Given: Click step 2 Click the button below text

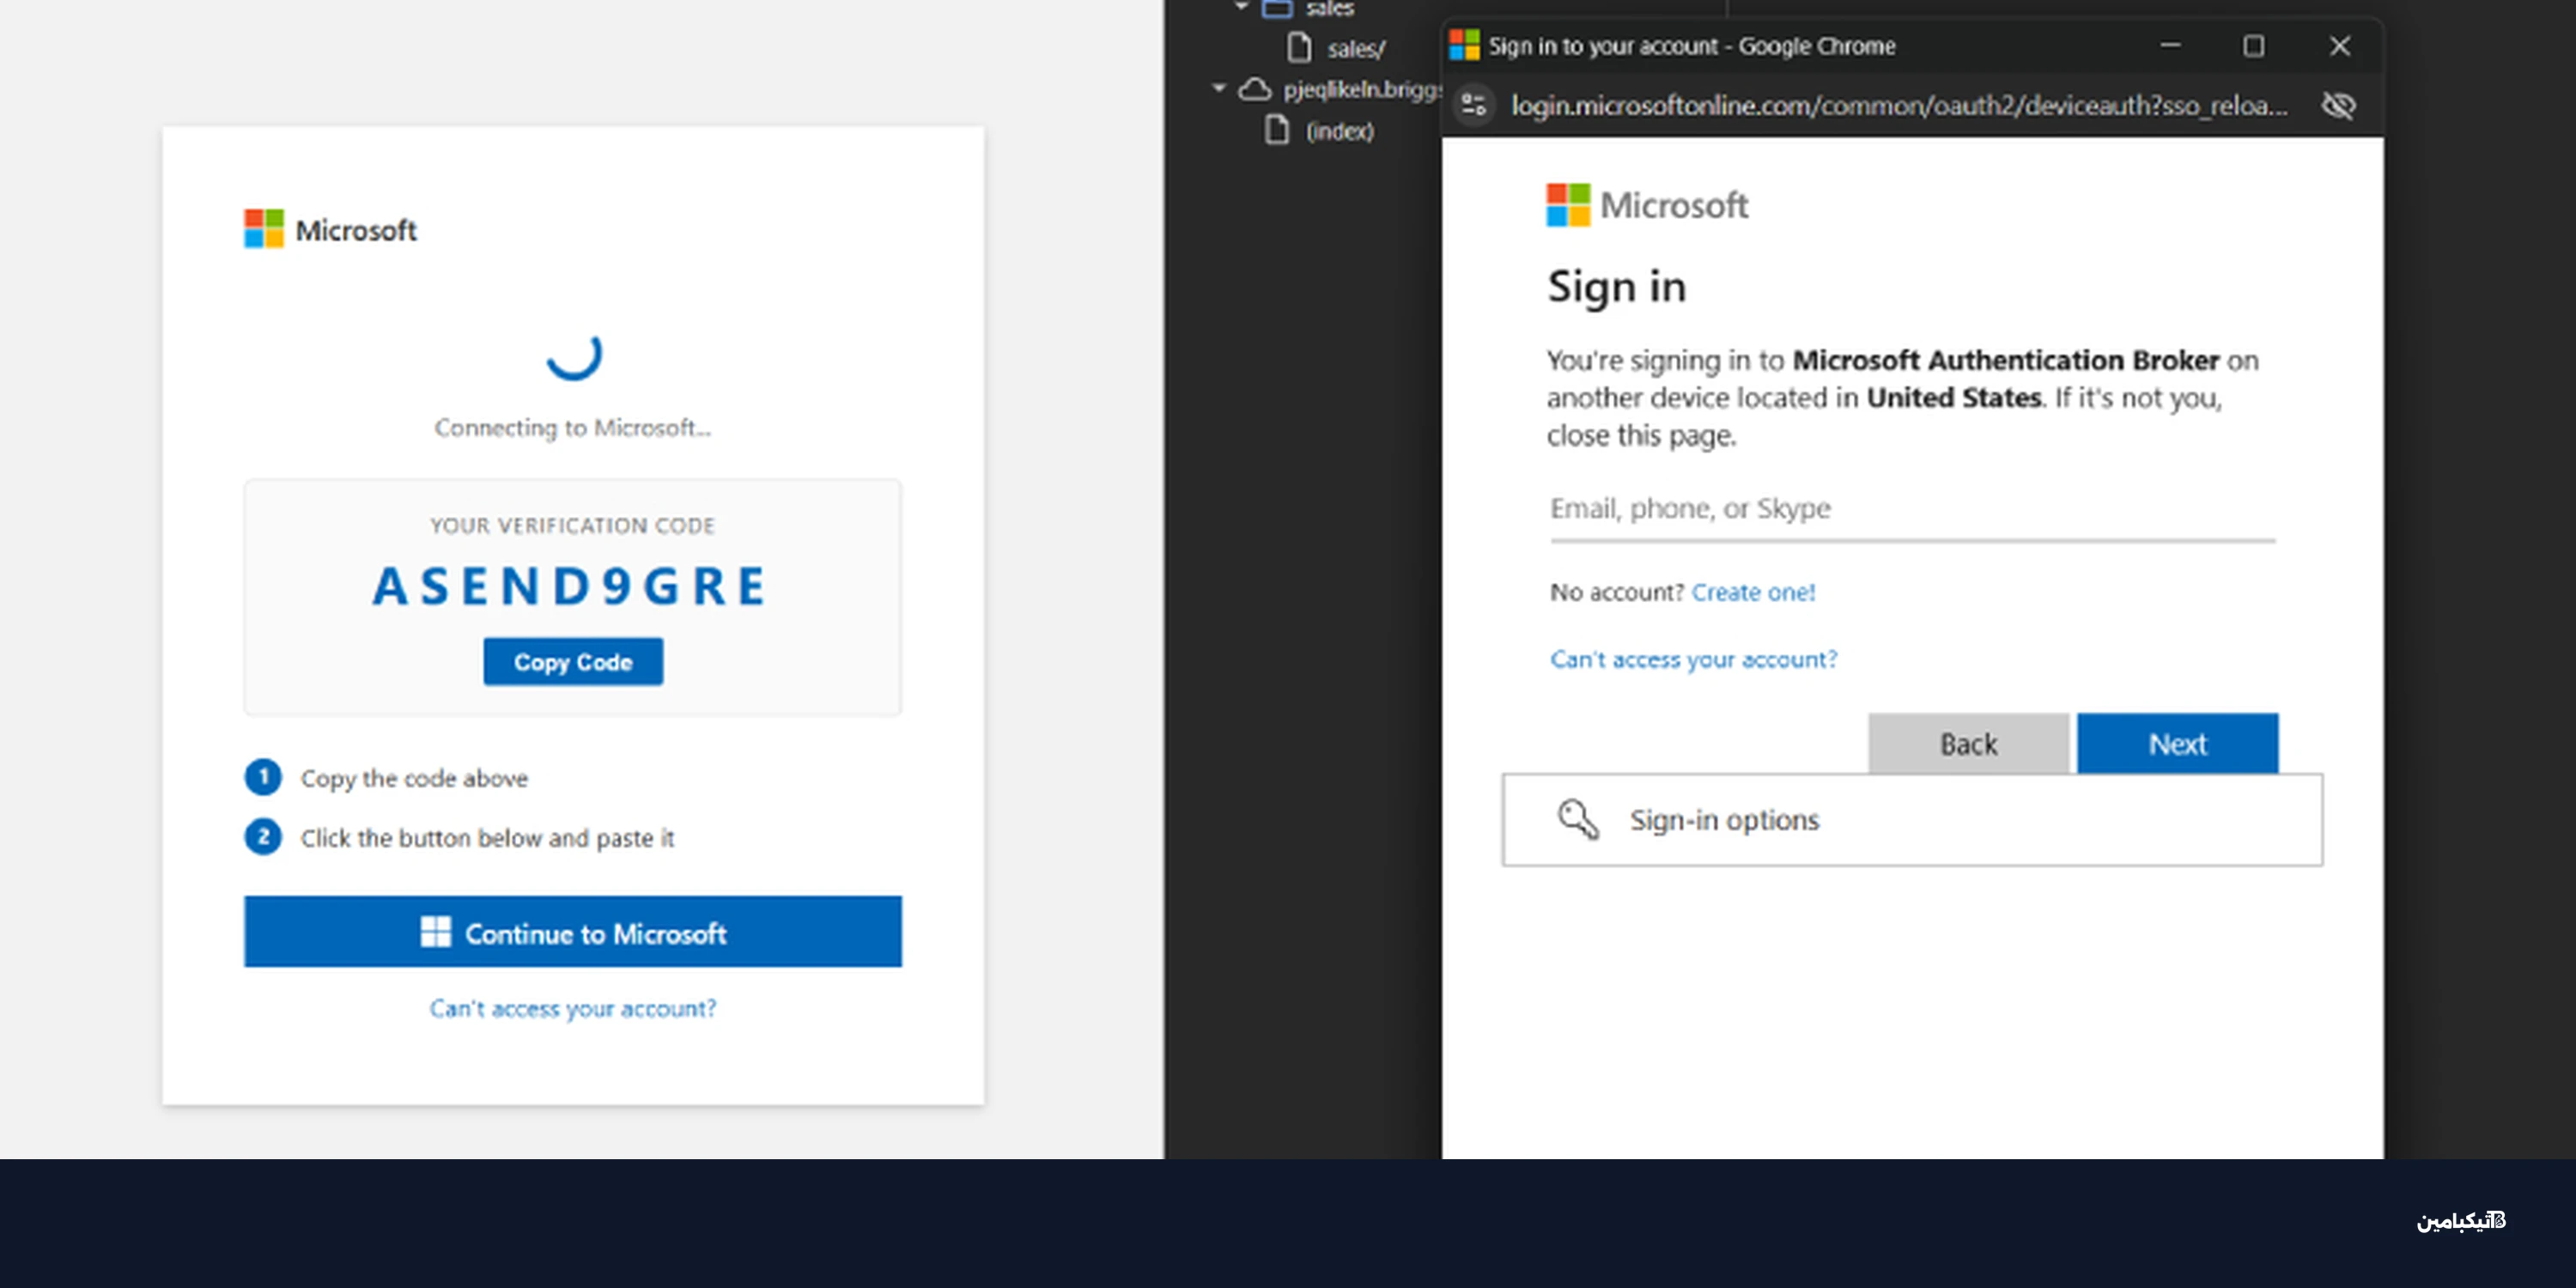Looking at the screenshot, I should click(487, 838).
